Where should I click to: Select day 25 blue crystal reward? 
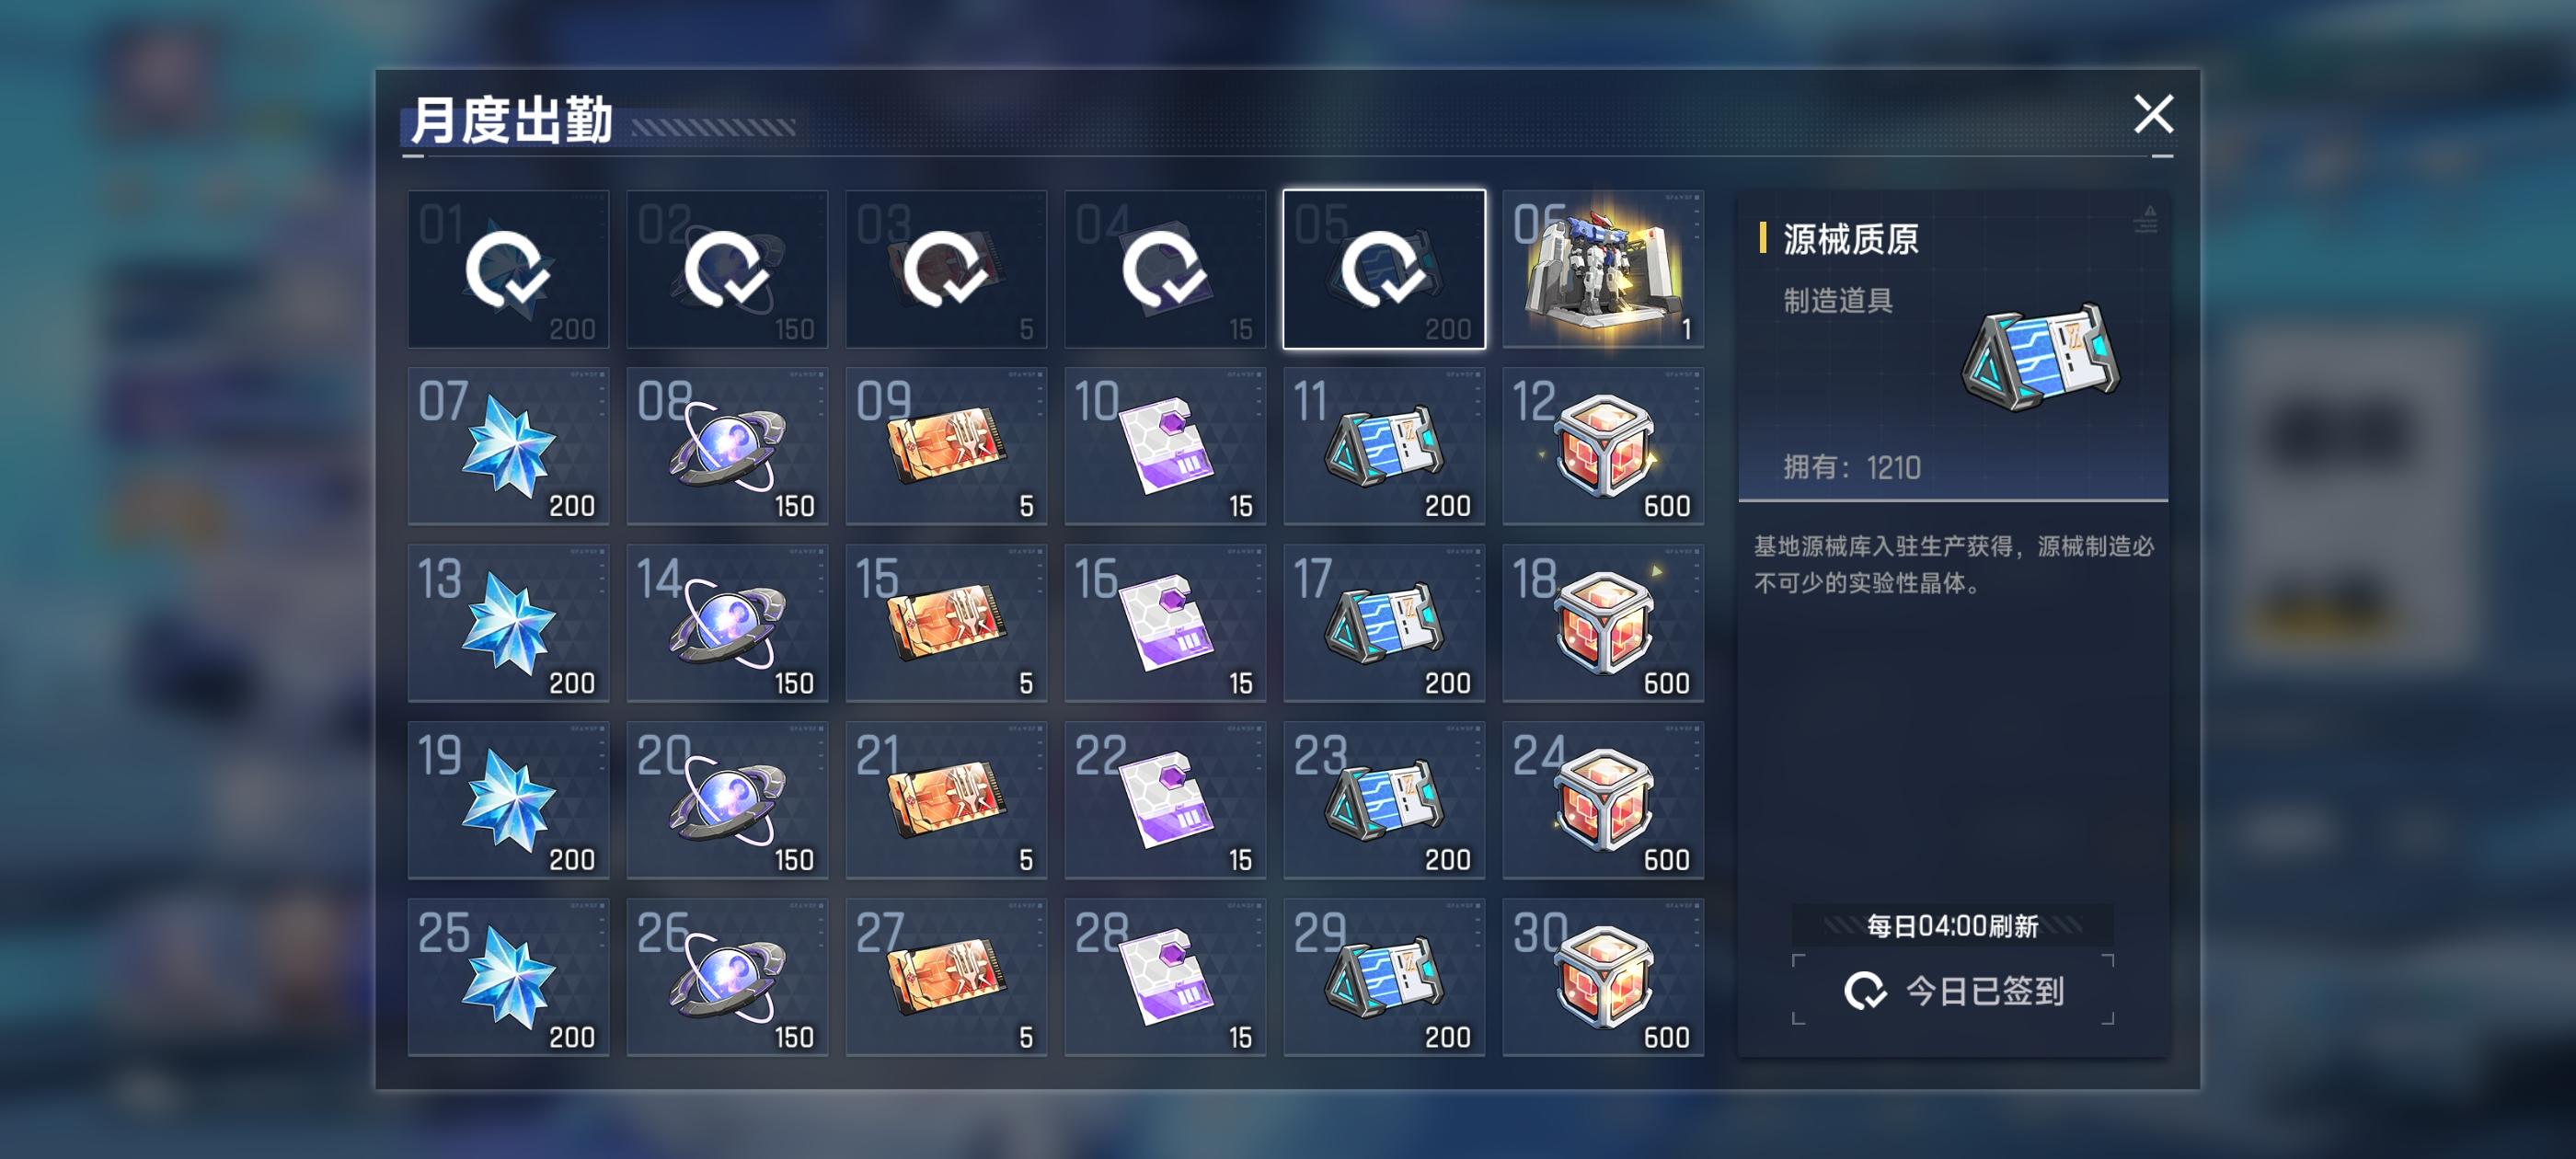tap(508, 977)
